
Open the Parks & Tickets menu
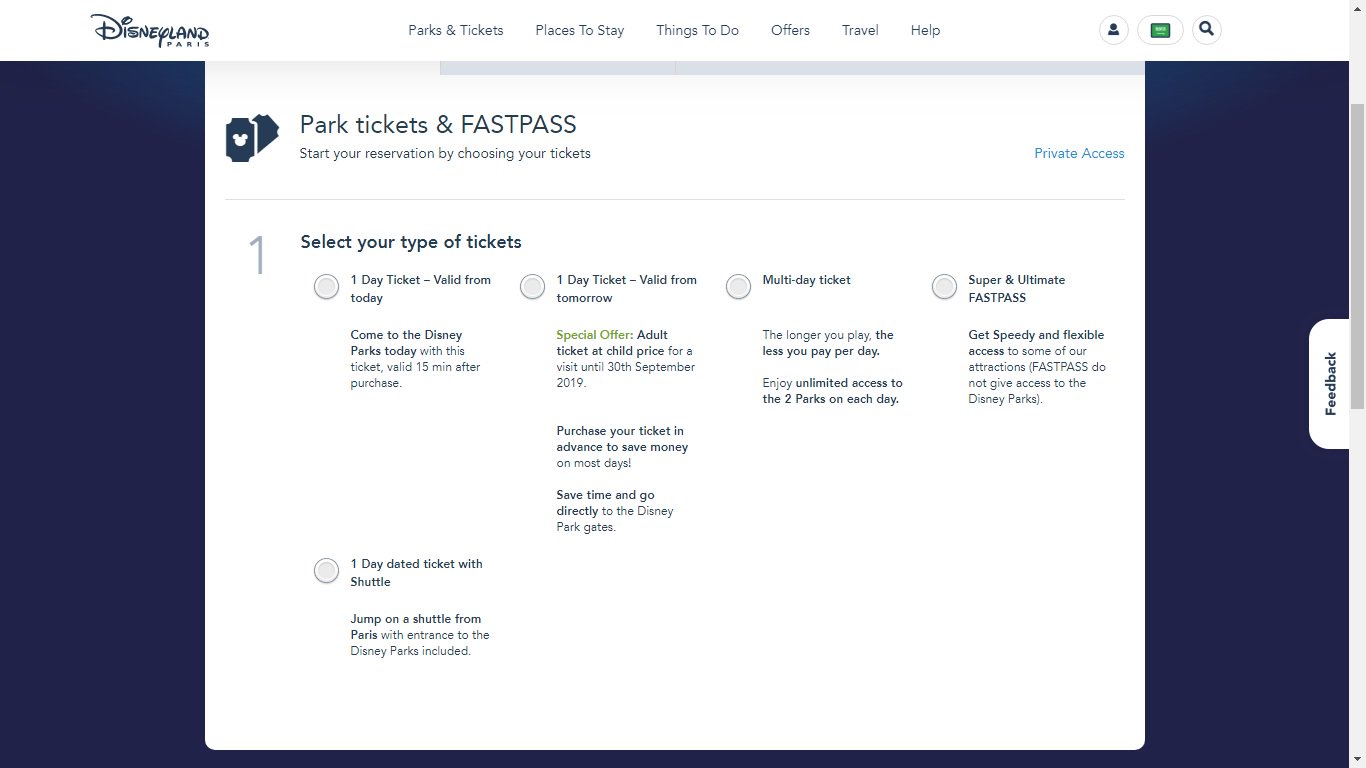click(456, 30)
